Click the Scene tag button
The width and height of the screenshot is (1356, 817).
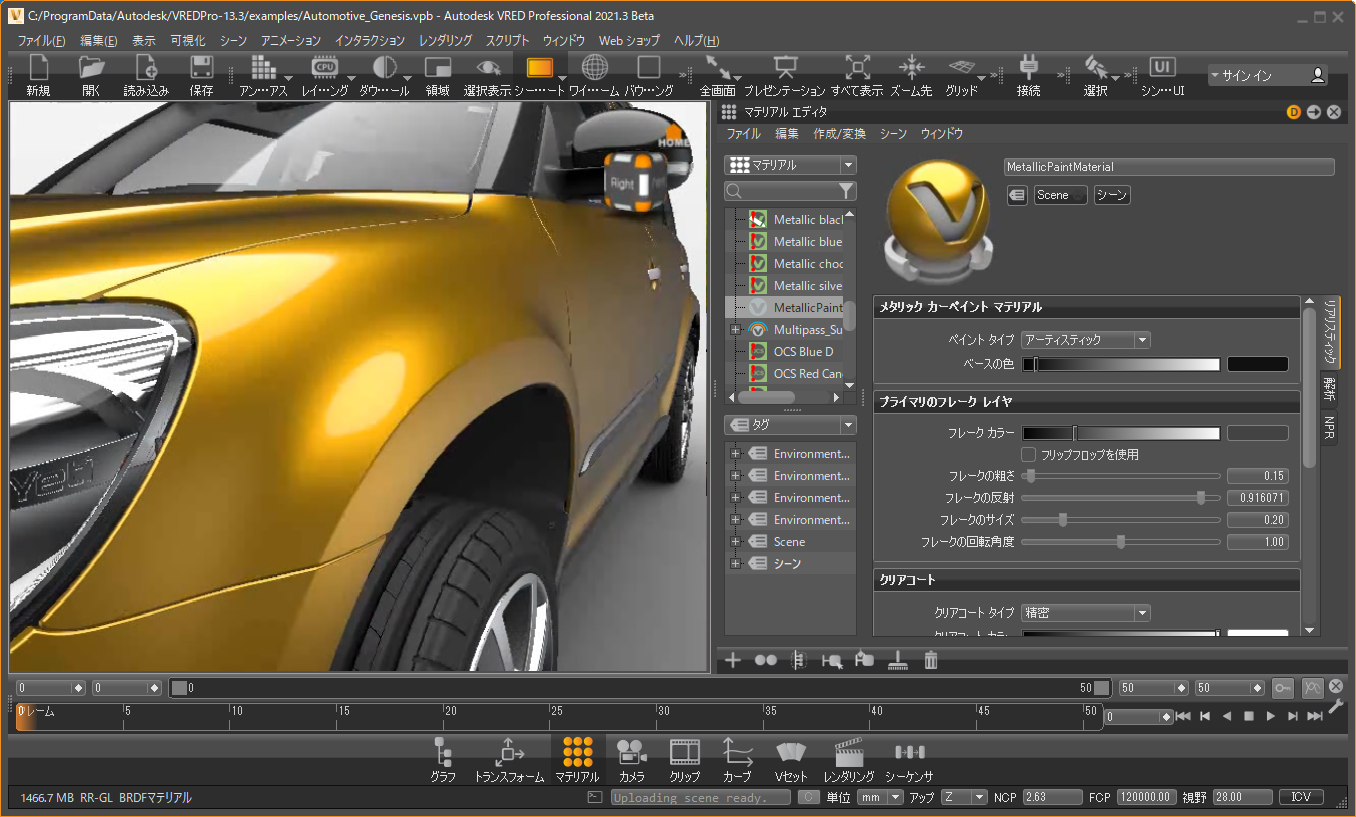(x=1060, y=195)
